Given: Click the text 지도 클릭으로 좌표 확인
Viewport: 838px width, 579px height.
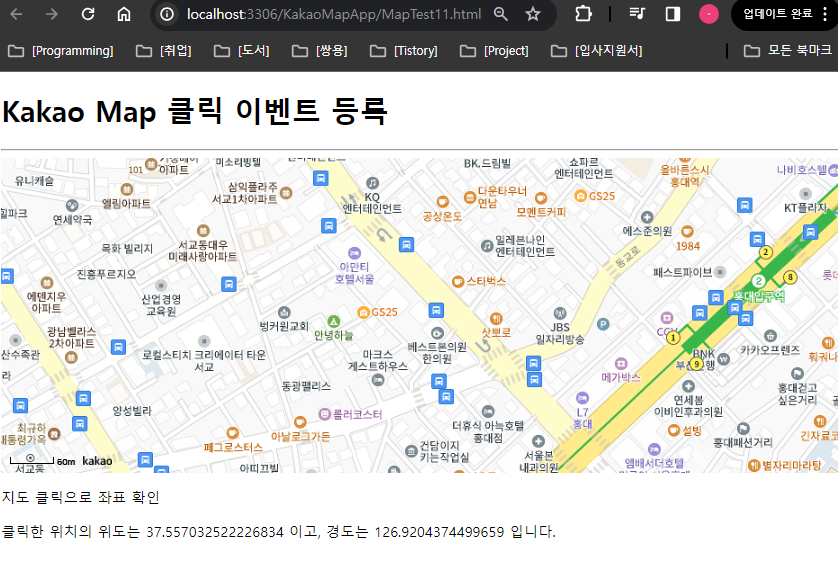Looking at the screenshot, I should tap(81, 498).
